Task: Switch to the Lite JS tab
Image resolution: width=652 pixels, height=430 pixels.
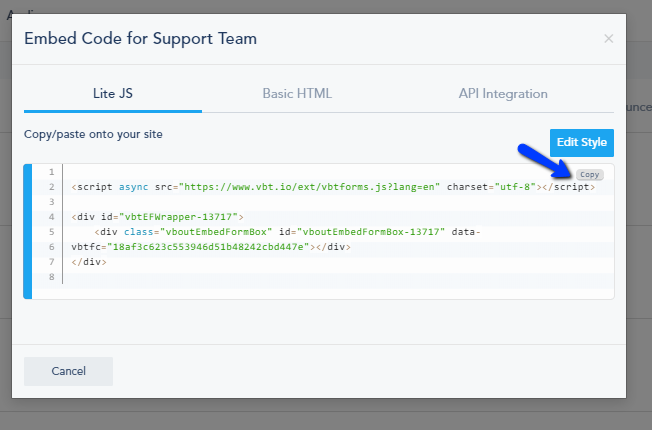Action: 113,94
